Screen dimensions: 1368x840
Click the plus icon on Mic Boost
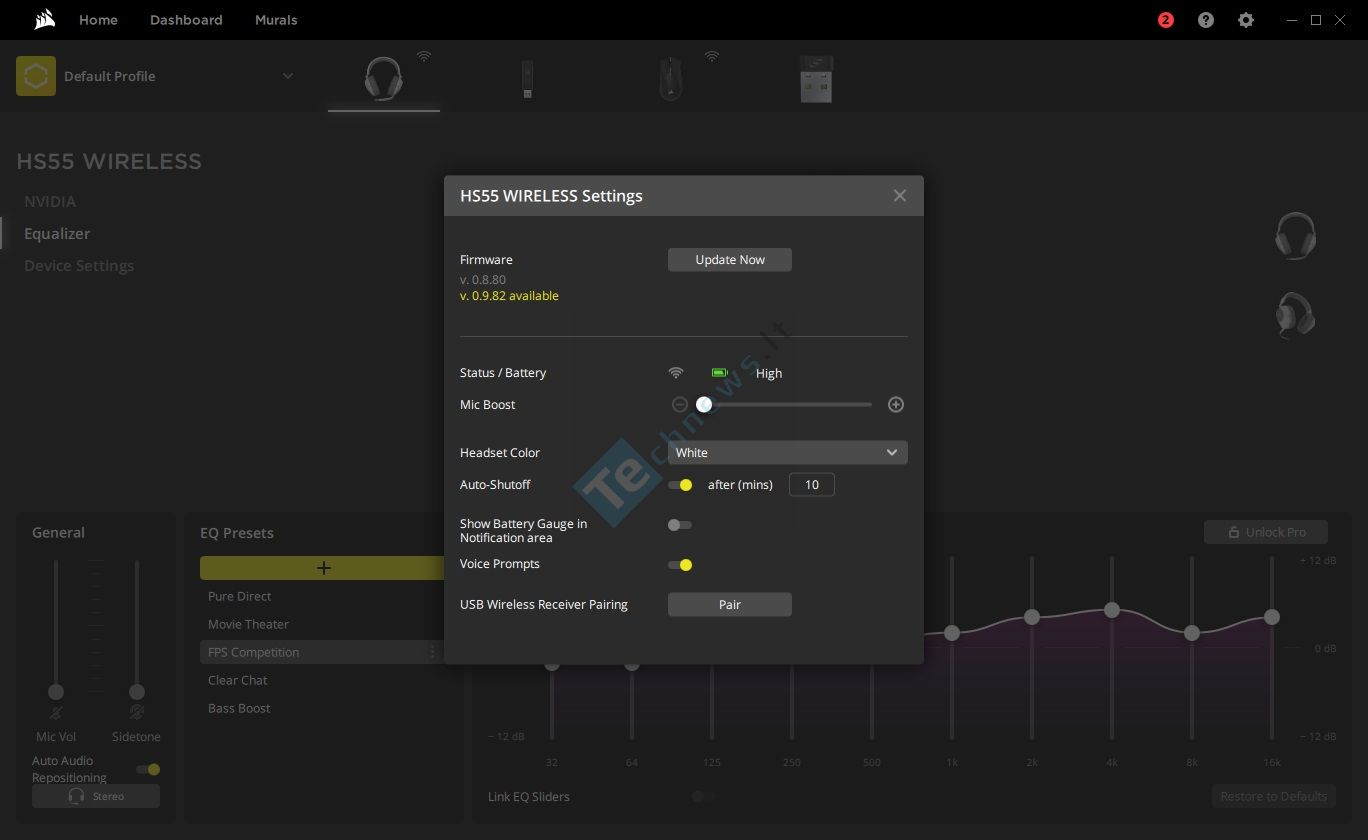(896, 405)
